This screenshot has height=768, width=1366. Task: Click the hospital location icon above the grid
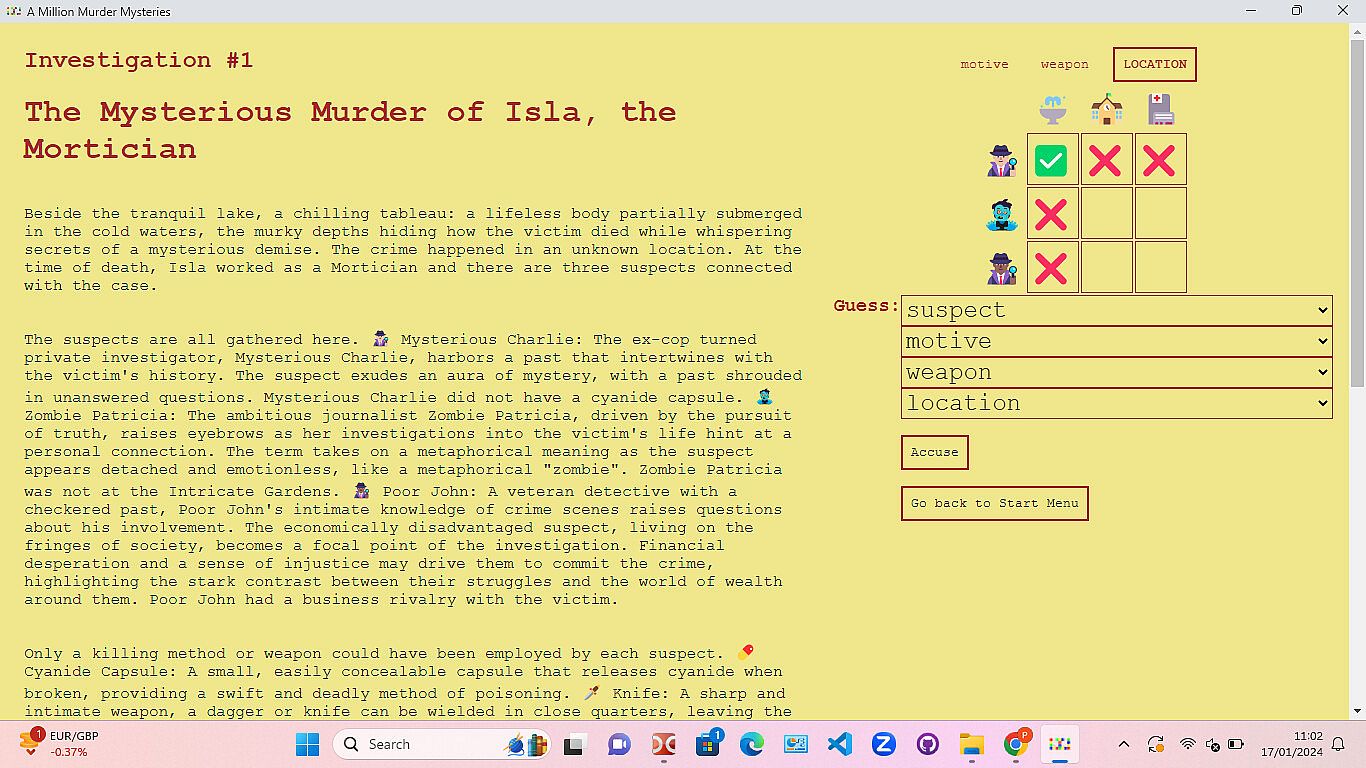pos(1160,109)
